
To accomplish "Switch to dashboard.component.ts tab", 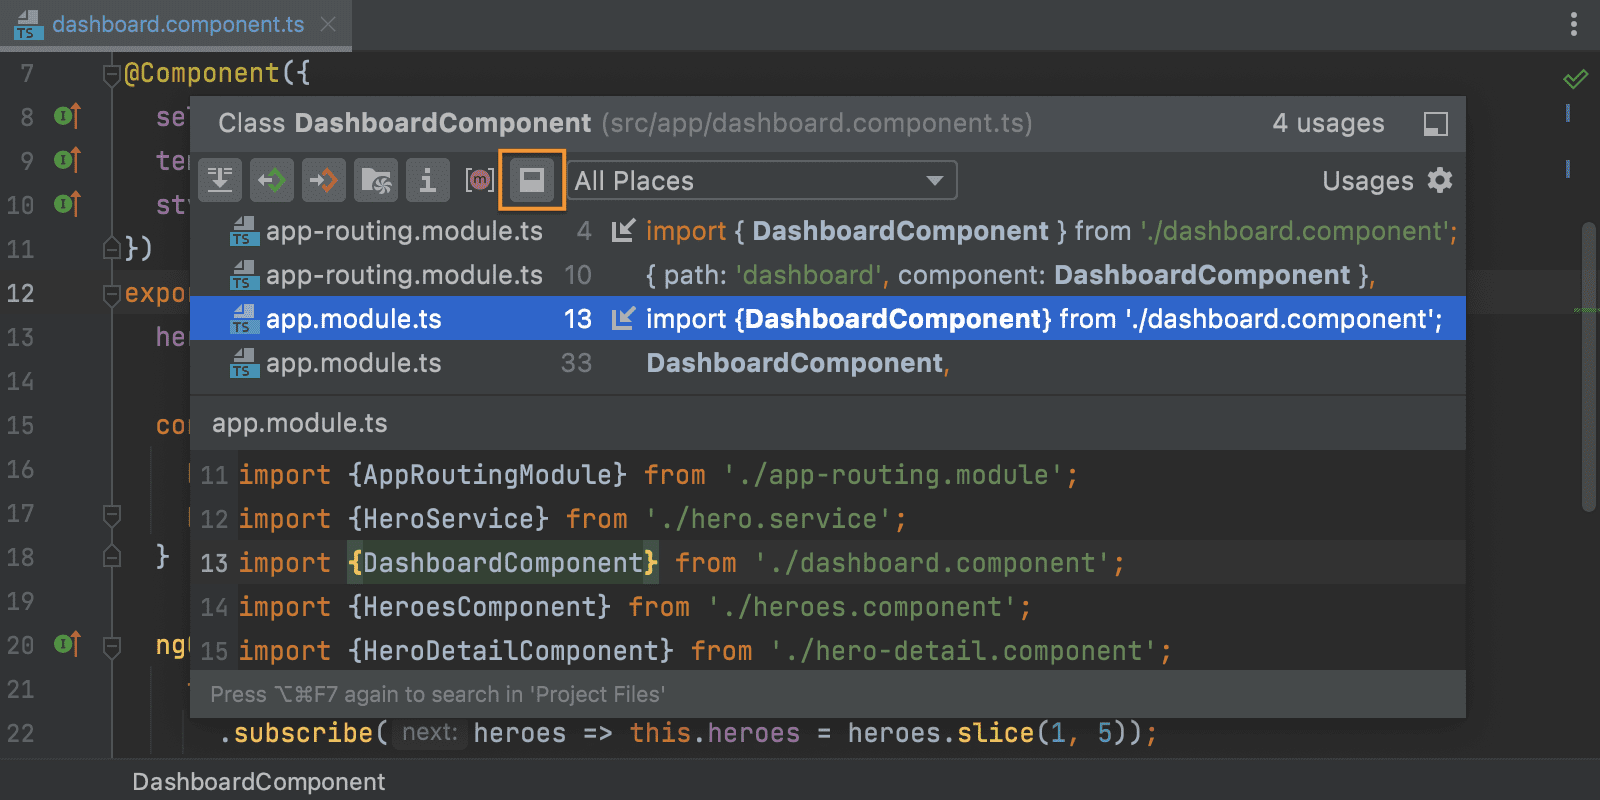I will tap(178, 24).
